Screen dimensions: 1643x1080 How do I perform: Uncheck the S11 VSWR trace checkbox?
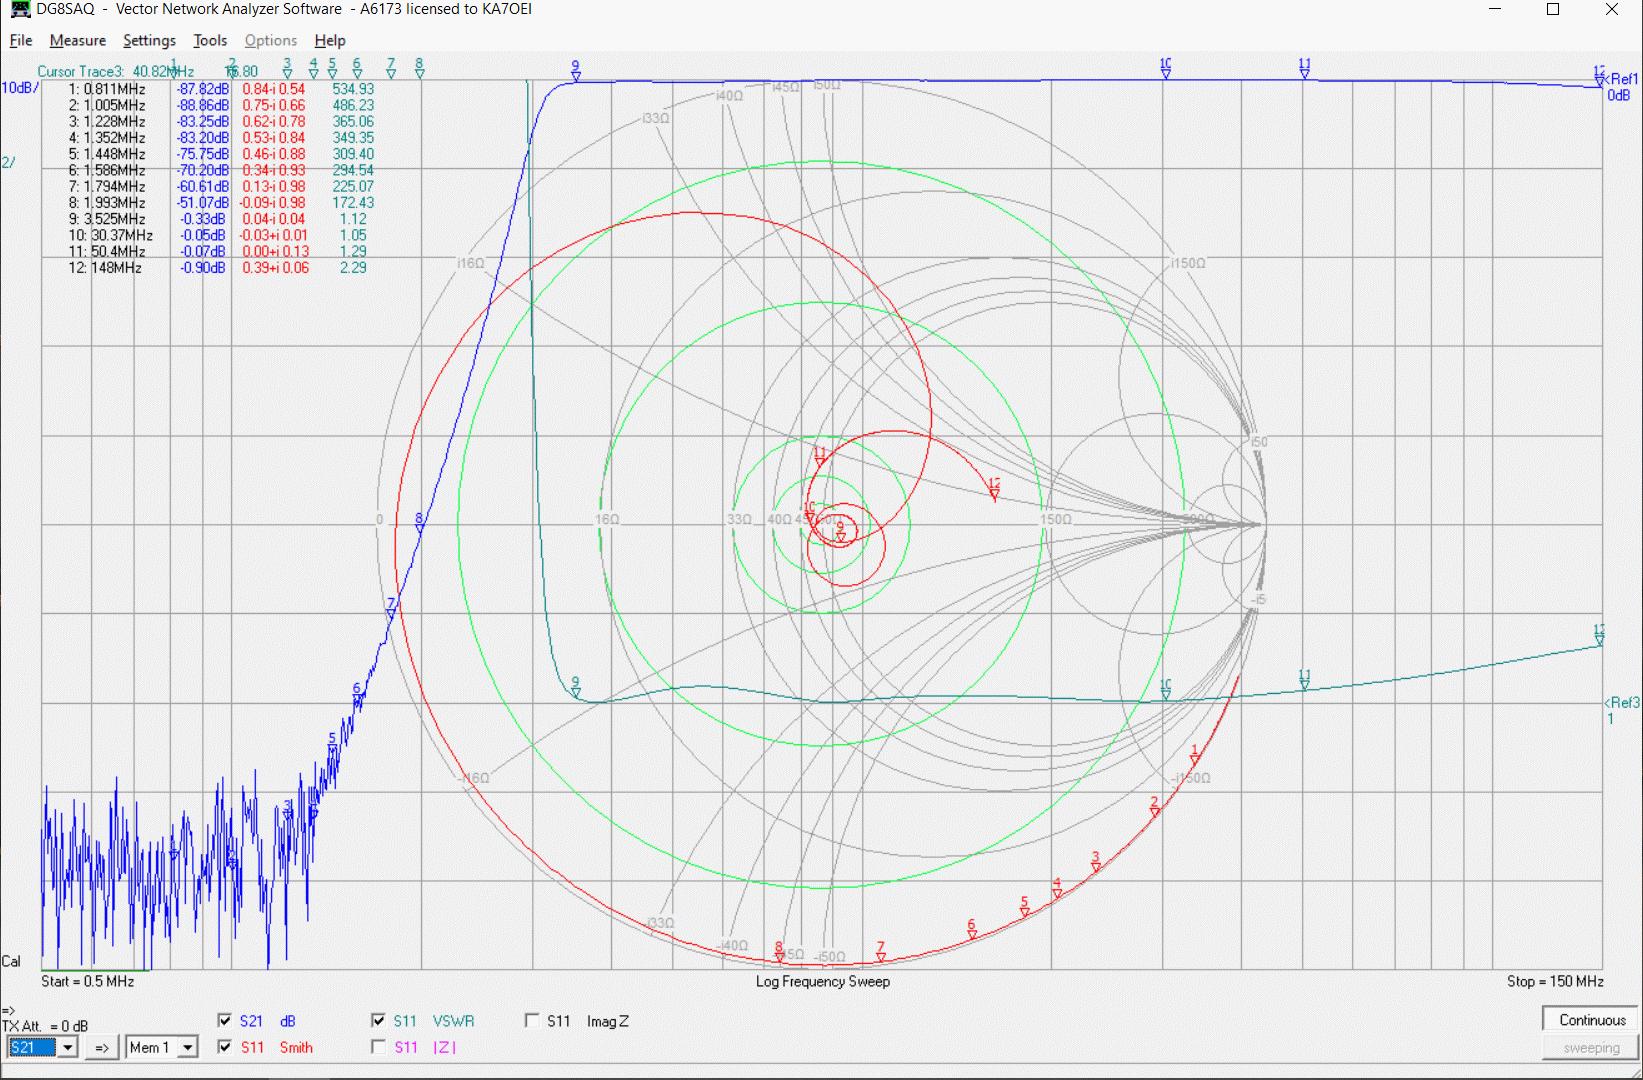(378, 1020)
